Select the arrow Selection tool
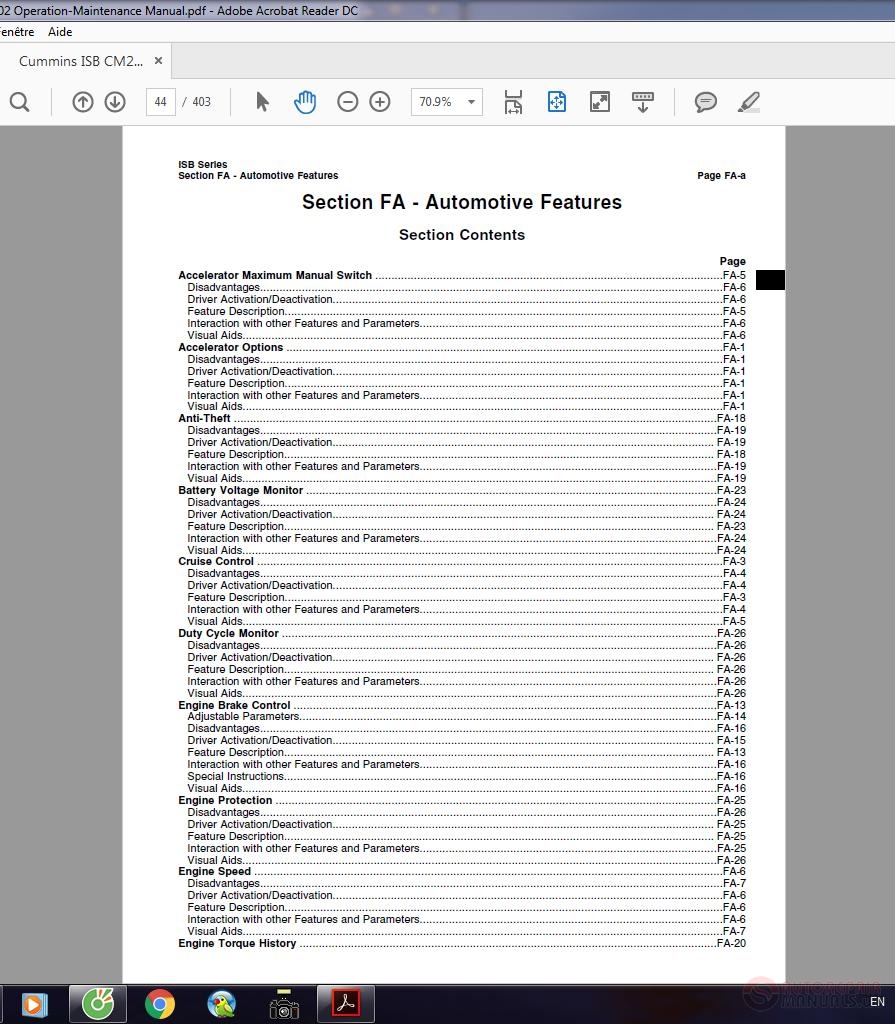Viewport: 895px width, 1024px height. pyautogui.click(x=263, y=102)
